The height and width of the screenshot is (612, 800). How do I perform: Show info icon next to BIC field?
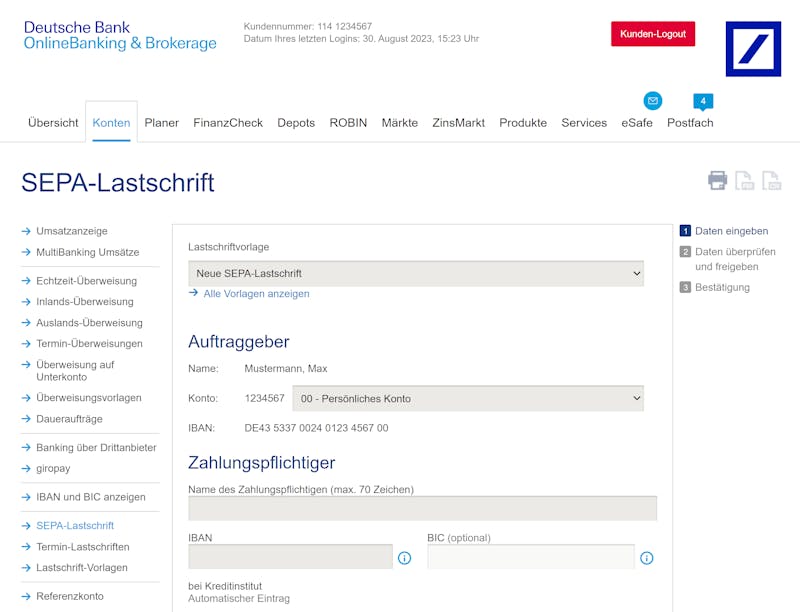(x=646, y=558)
